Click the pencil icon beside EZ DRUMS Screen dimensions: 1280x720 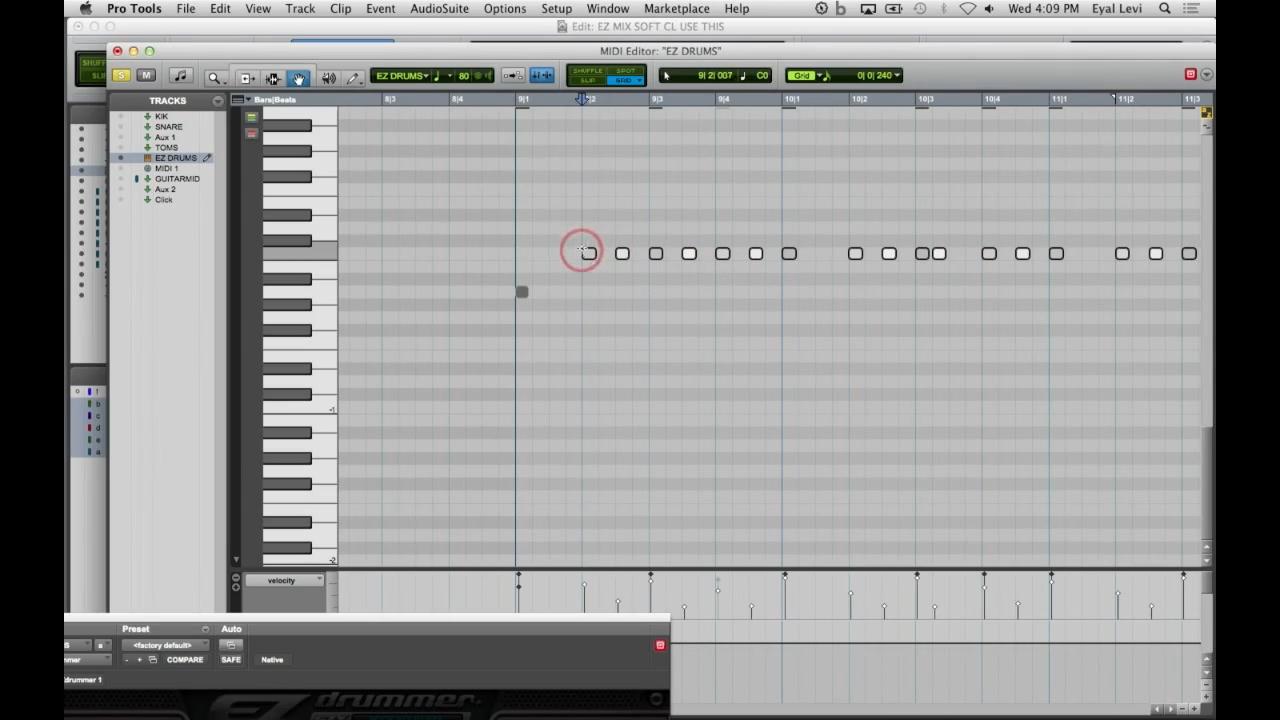(207, 158)
